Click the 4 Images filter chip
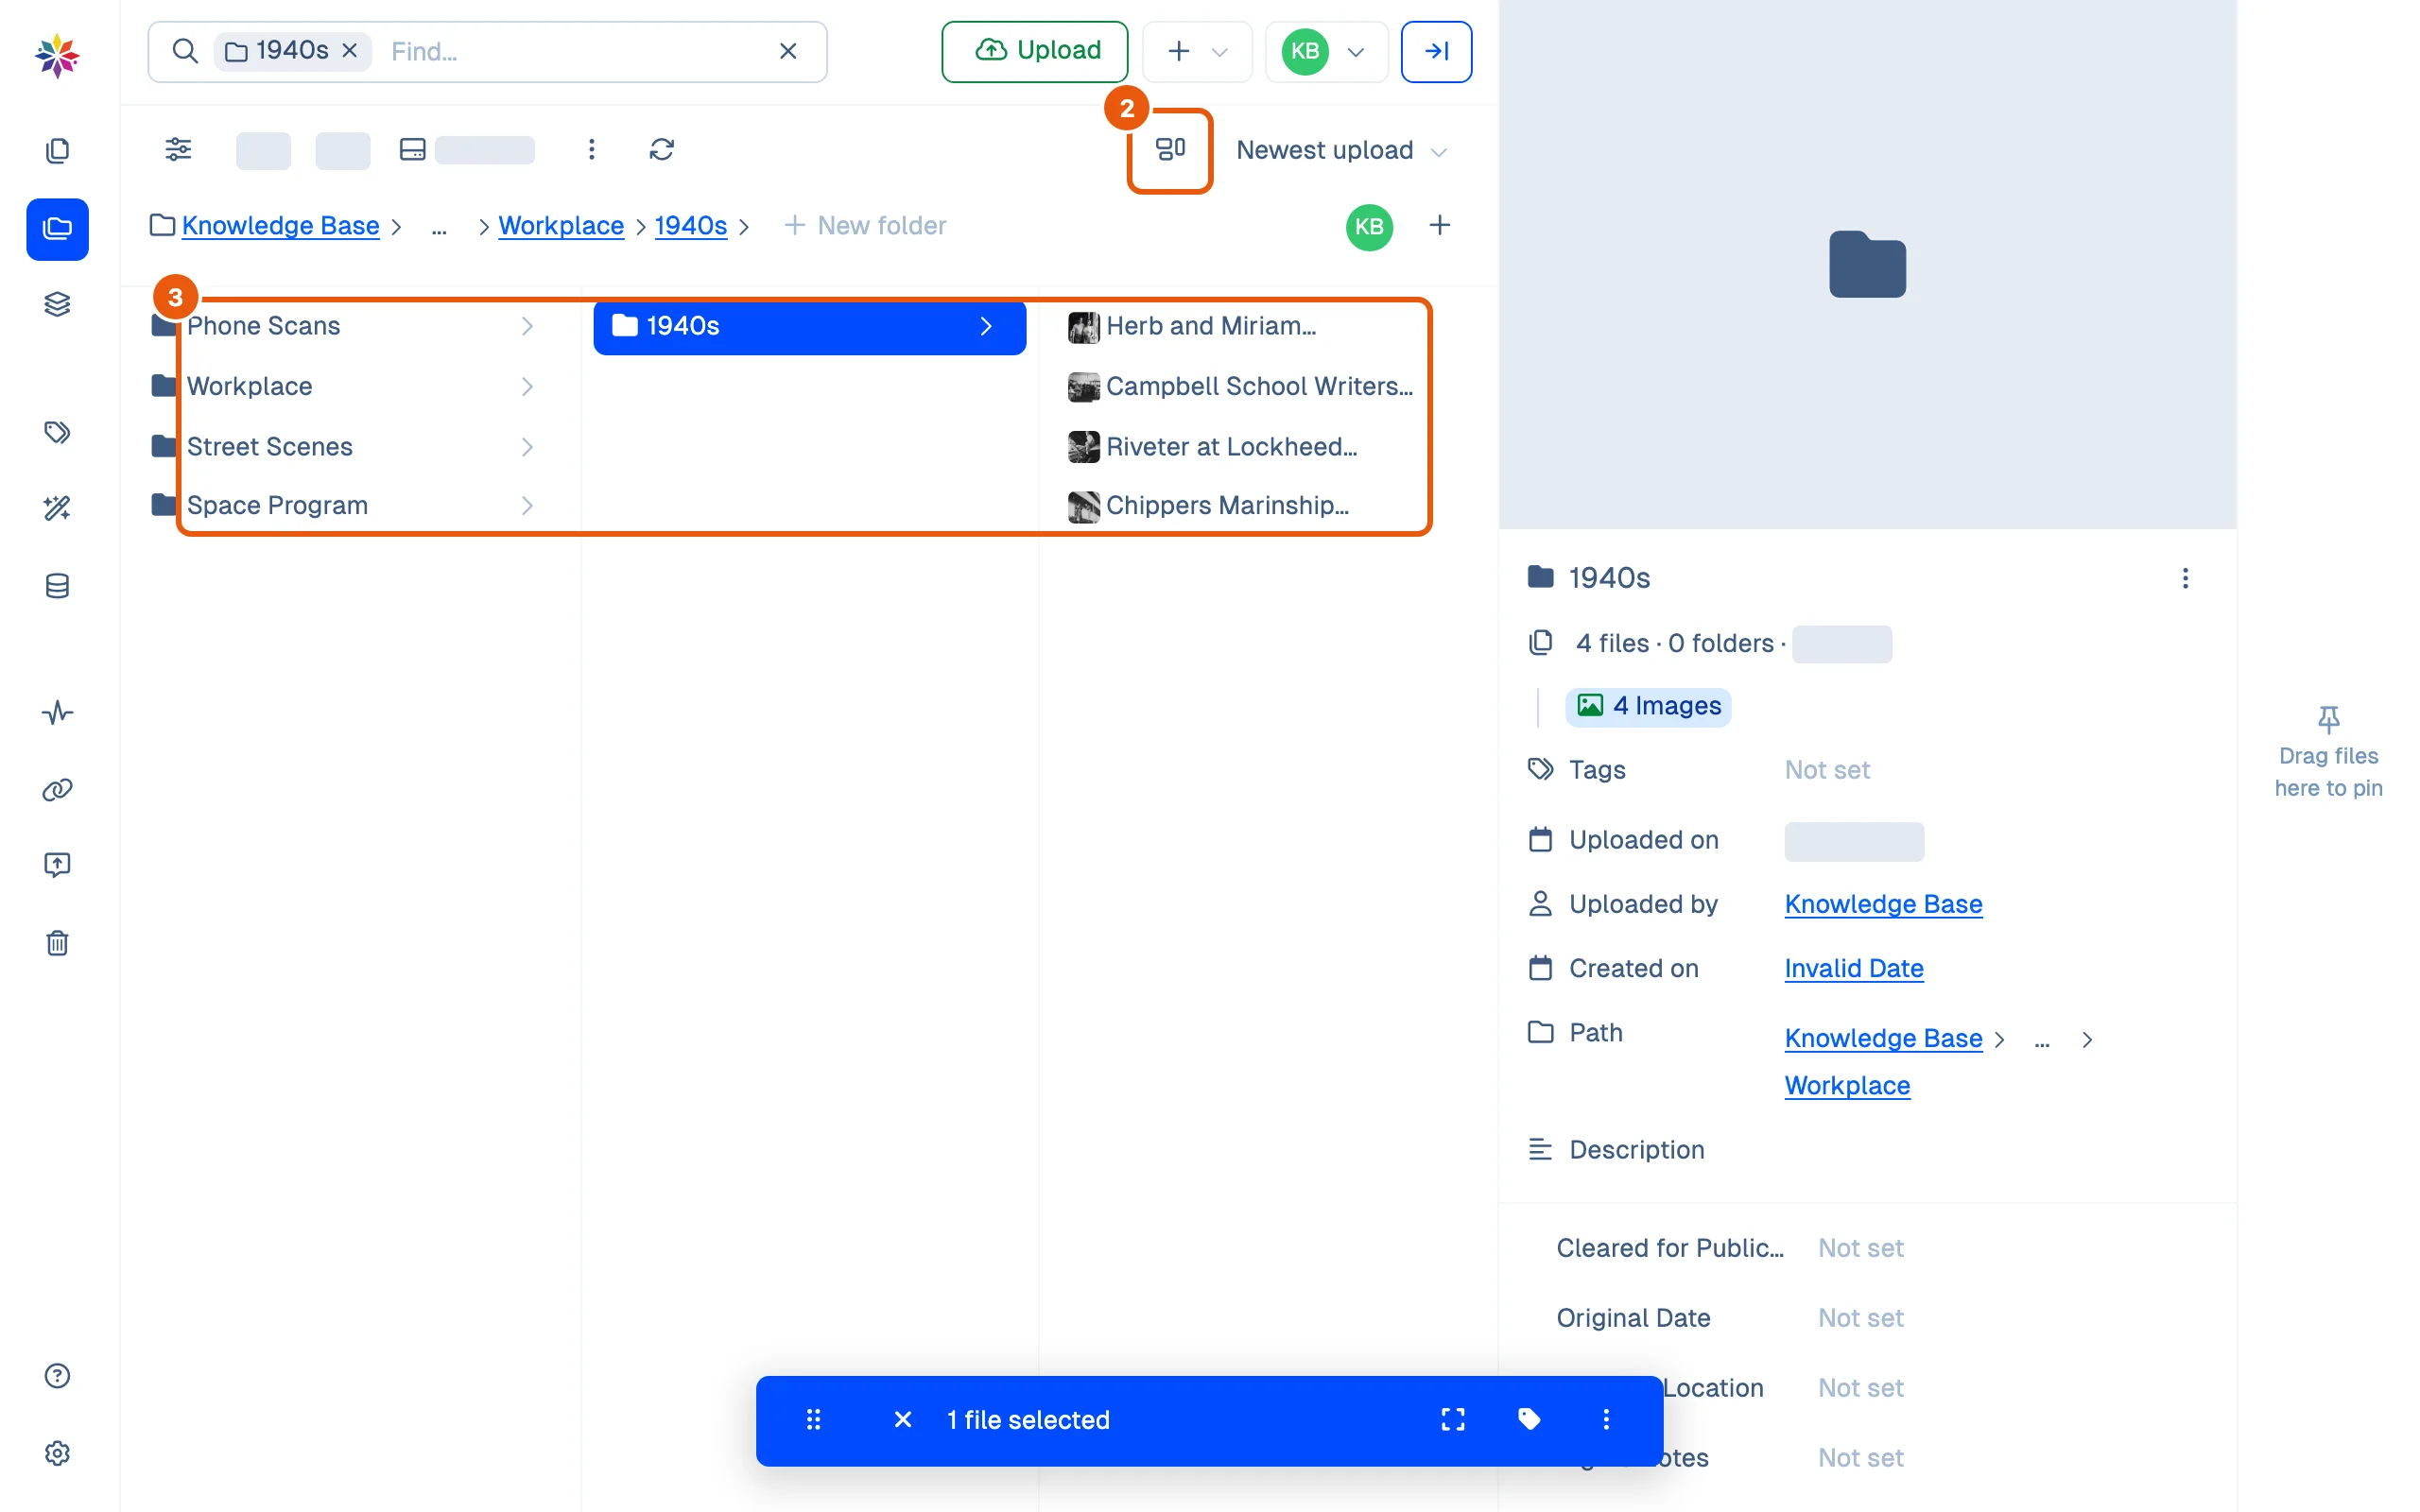Screen dimensions: 2420x1512 click(x=1648, y=706)
